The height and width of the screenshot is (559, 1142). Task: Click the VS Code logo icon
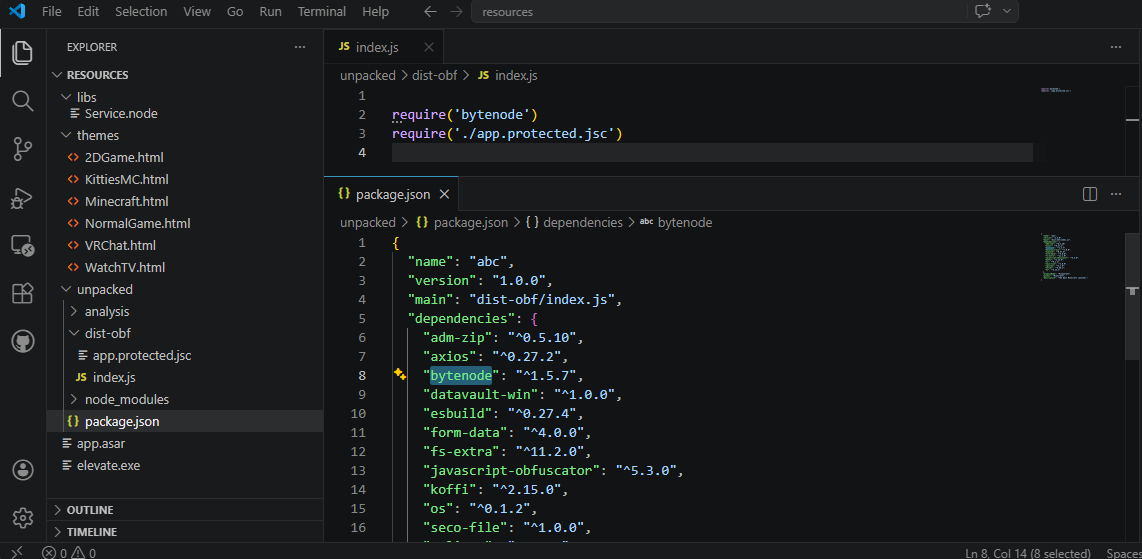pyautogui.click(x=17, y=12)
